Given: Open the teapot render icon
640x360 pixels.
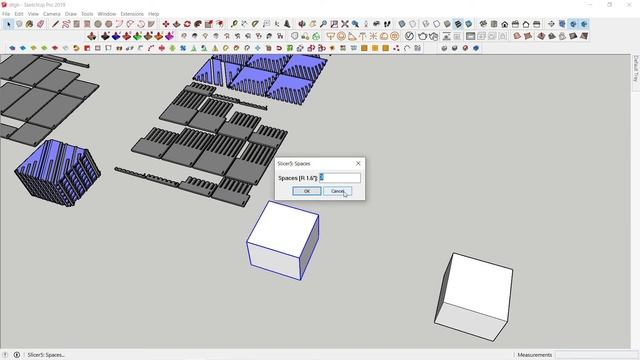Looking at the screenshot, I should [x=423, y=36].
